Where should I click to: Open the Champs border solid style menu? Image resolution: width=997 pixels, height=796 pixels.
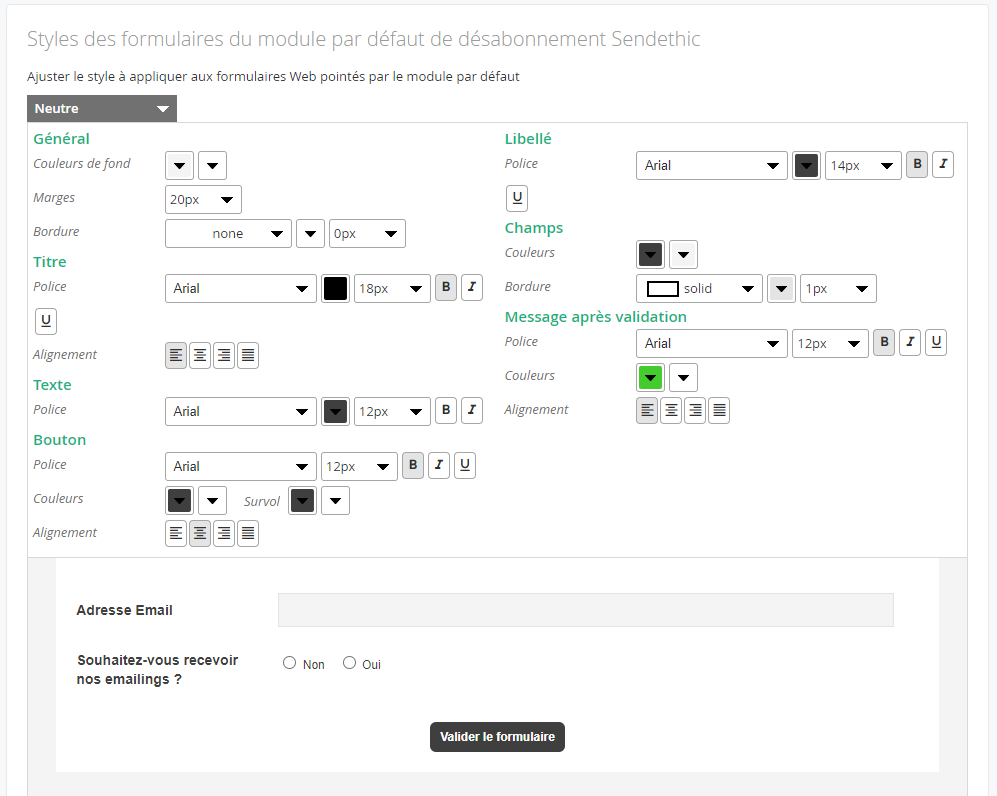pos(699,289)
